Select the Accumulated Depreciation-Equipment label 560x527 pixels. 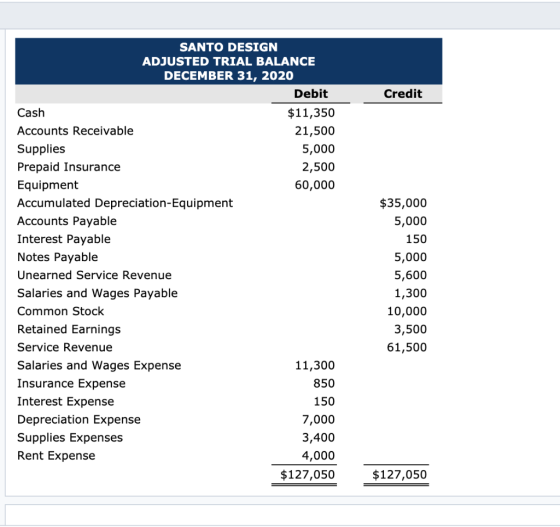125,203
